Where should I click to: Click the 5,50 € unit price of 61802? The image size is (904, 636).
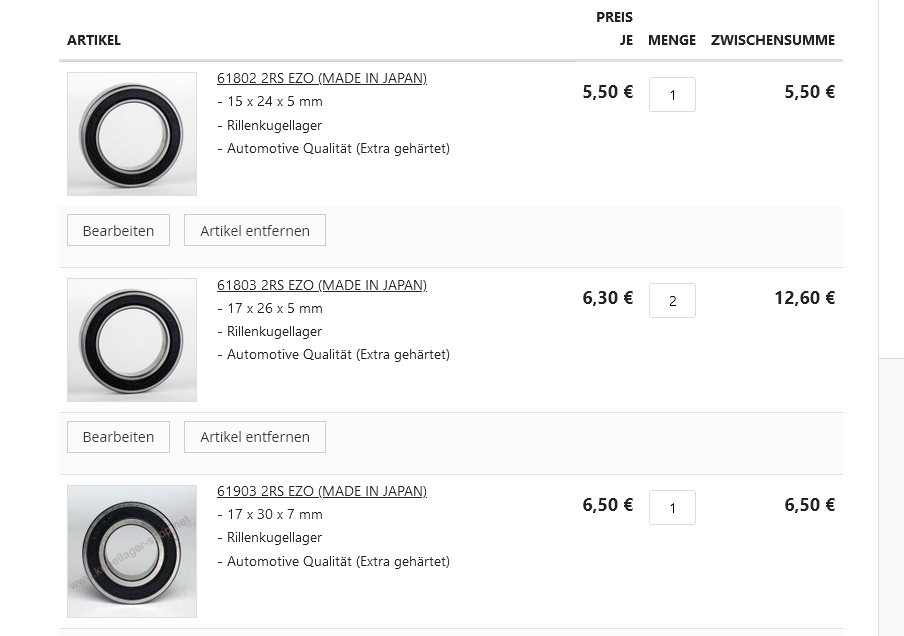[x=608, y=92]
